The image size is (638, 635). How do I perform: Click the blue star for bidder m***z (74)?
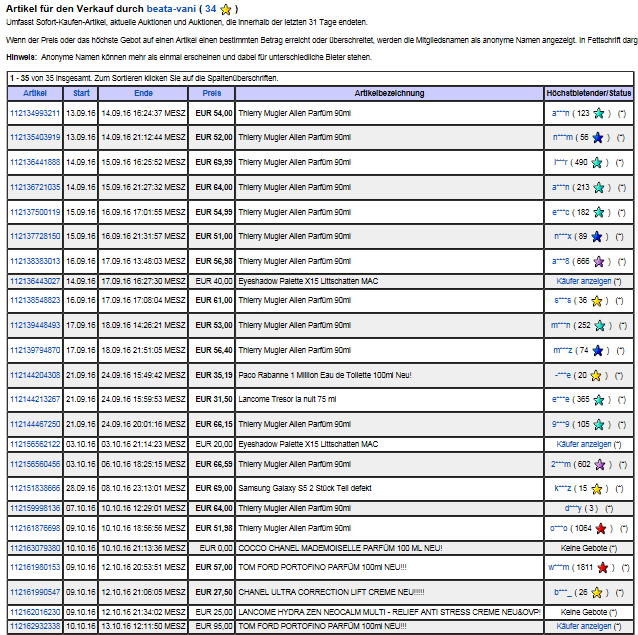[598, 350]
